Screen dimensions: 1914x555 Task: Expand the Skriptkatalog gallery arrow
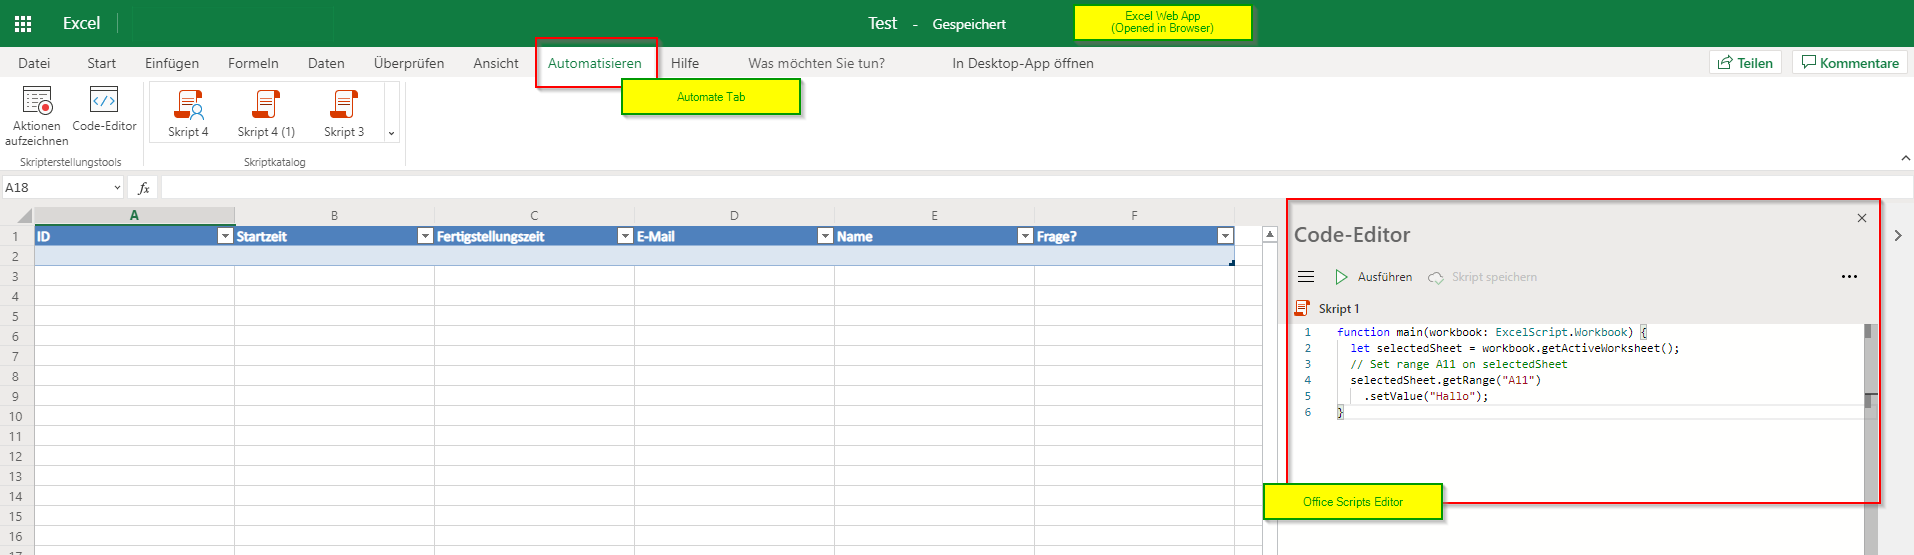click(391, 133)
